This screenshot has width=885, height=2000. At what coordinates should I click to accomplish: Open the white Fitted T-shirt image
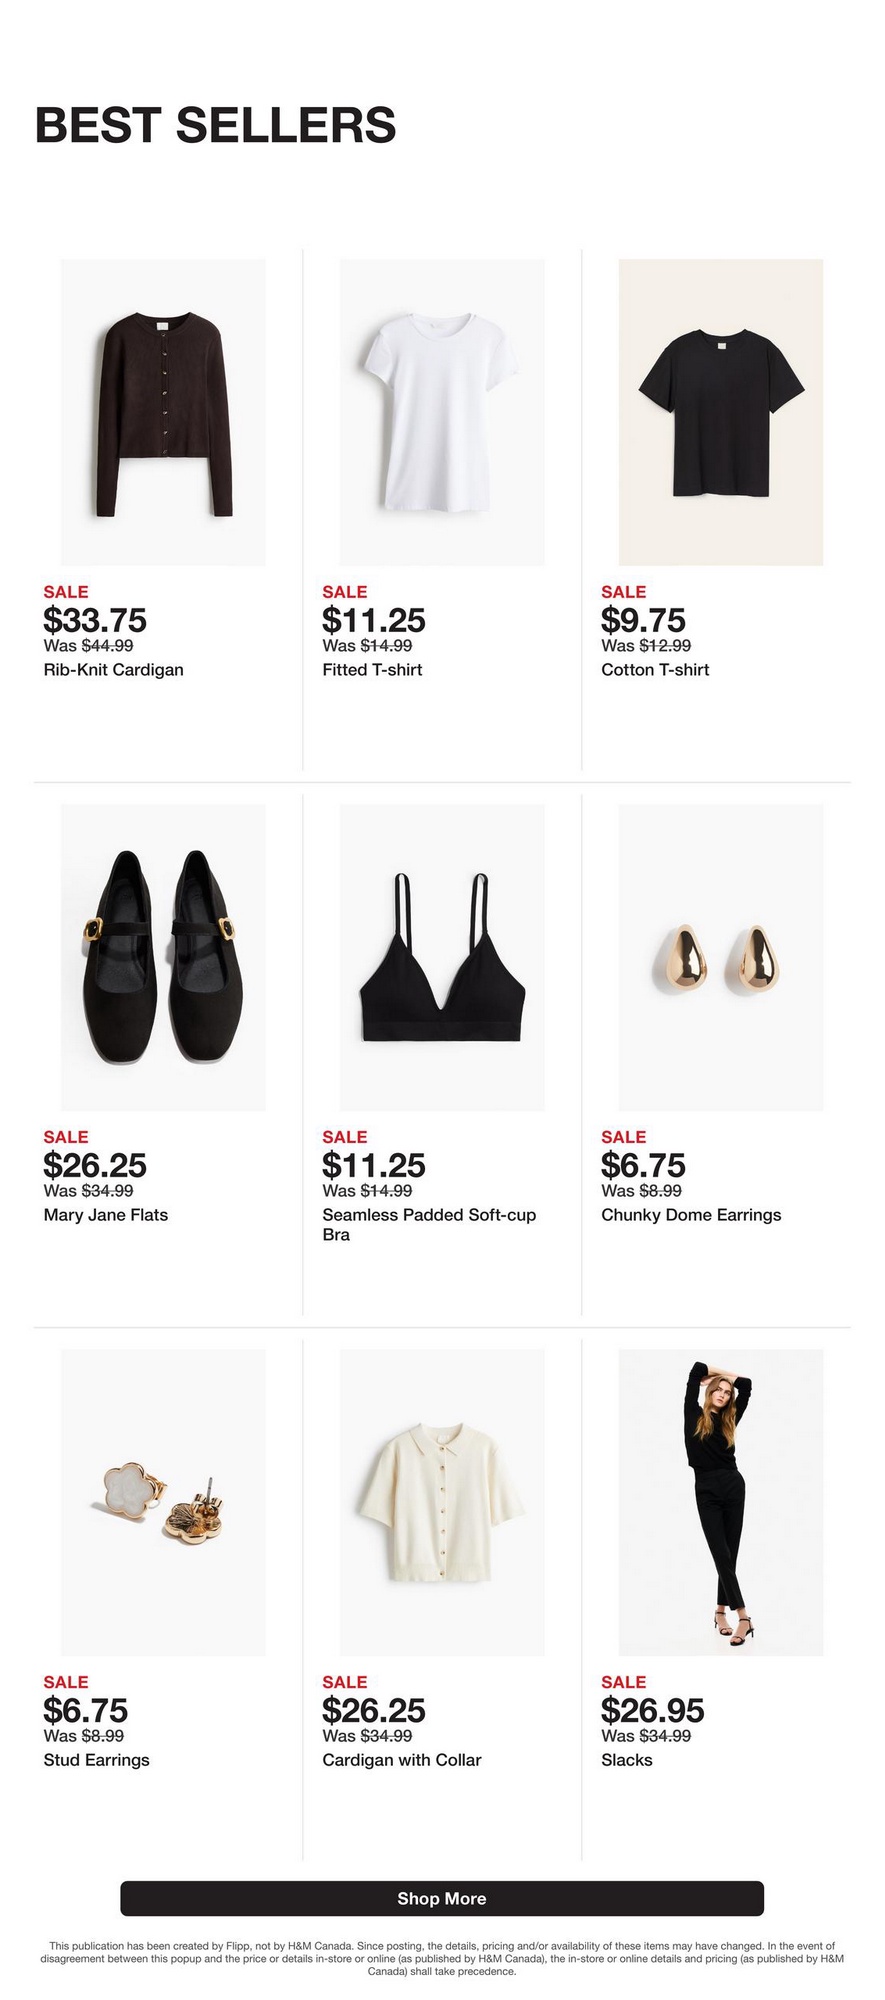[442, 412]
